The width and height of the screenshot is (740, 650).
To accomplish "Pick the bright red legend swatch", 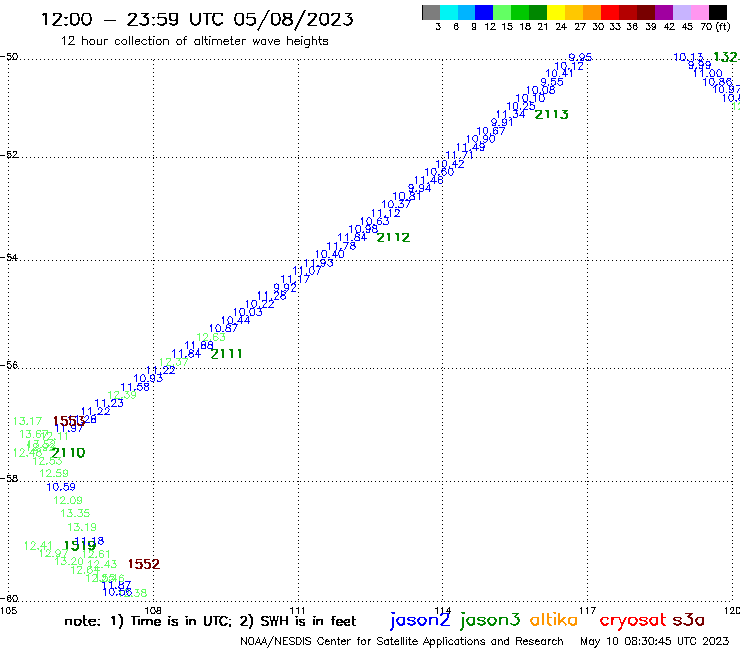I will 610,13.
